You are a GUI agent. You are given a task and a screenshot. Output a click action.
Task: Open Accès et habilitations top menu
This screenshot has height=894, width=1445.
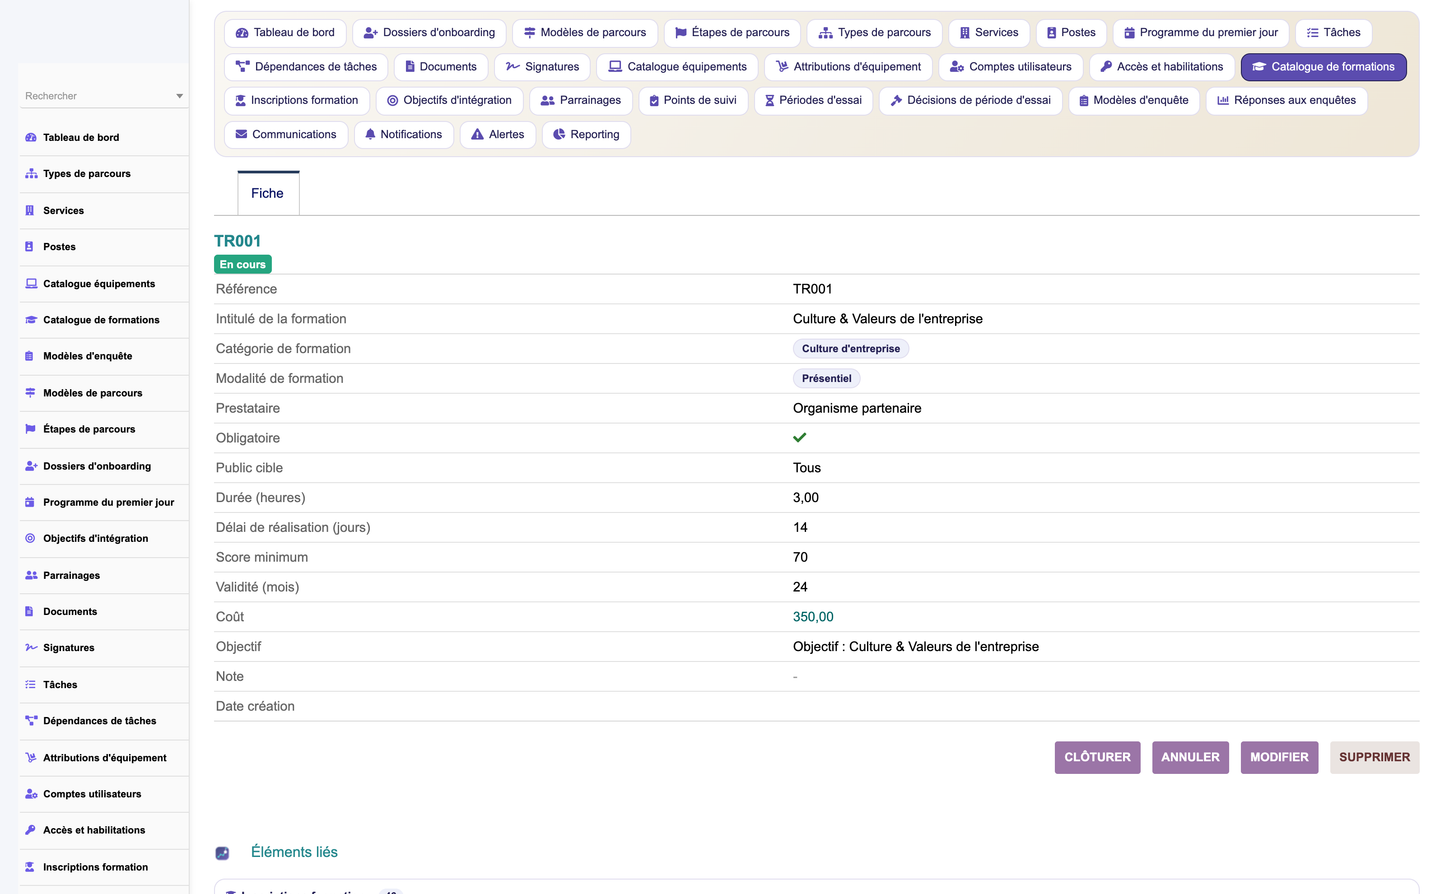point(1162,67)
